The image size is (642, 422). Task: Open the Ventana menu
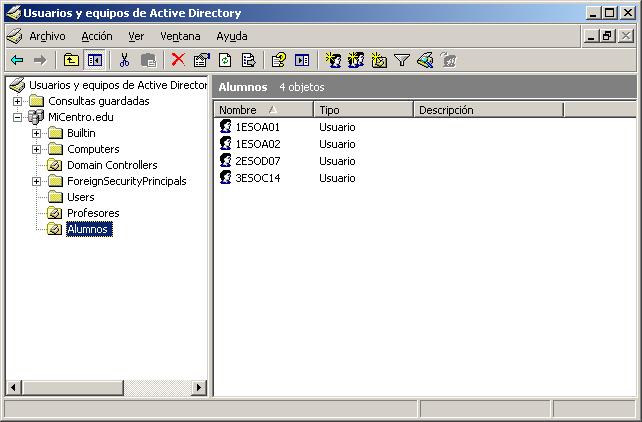coord(180,36)
